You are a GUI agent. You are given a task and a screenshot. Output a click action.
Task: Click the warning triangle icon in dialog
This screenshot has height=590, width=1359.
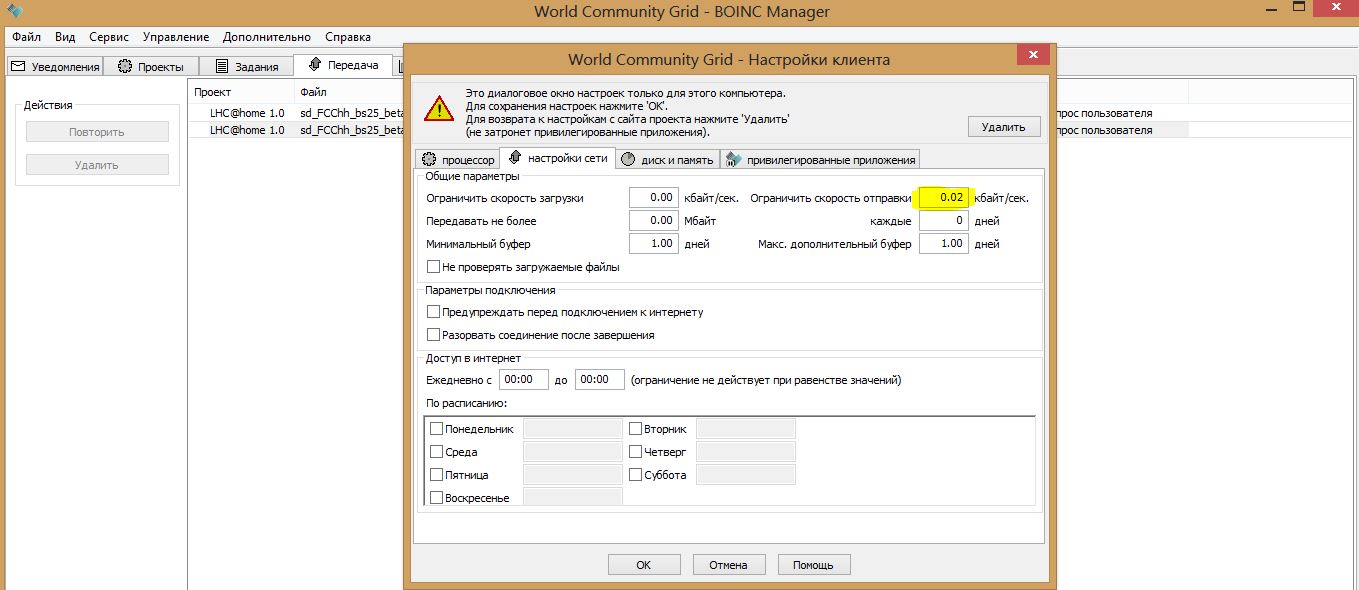438,108
